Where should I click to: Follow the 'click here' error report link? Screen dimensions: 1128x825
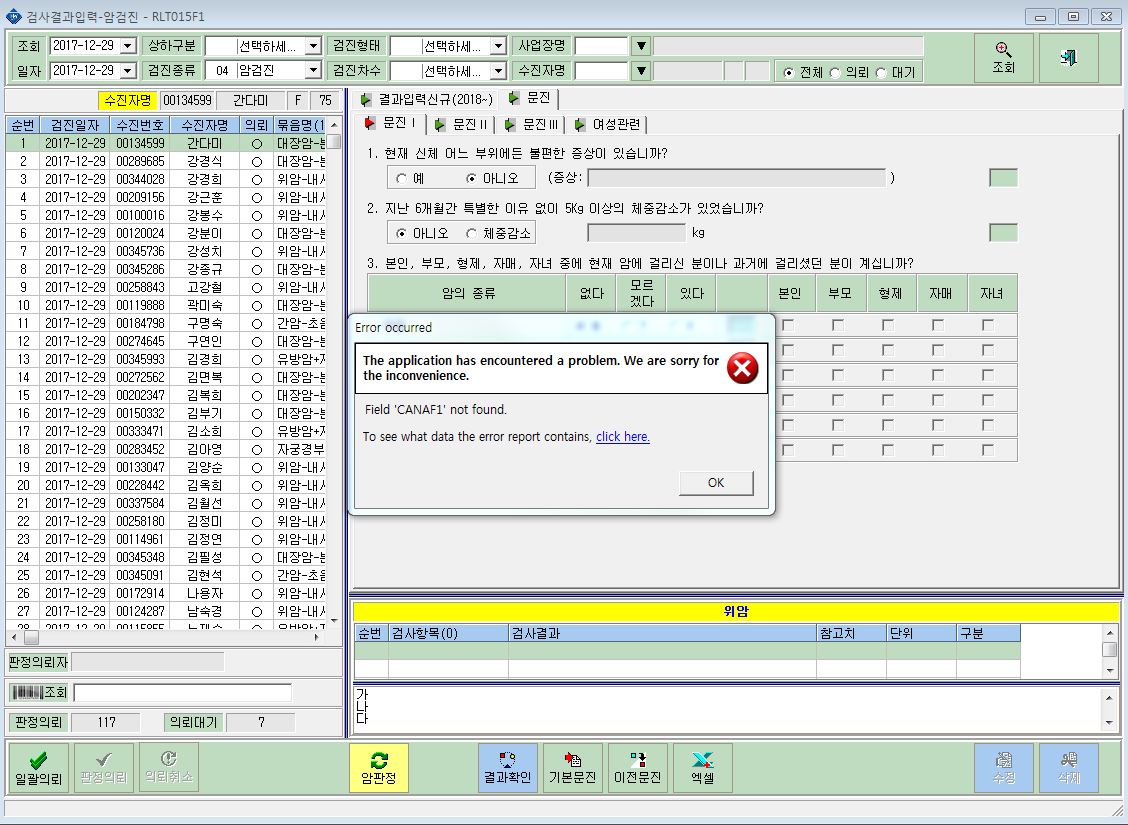[622, 437]
